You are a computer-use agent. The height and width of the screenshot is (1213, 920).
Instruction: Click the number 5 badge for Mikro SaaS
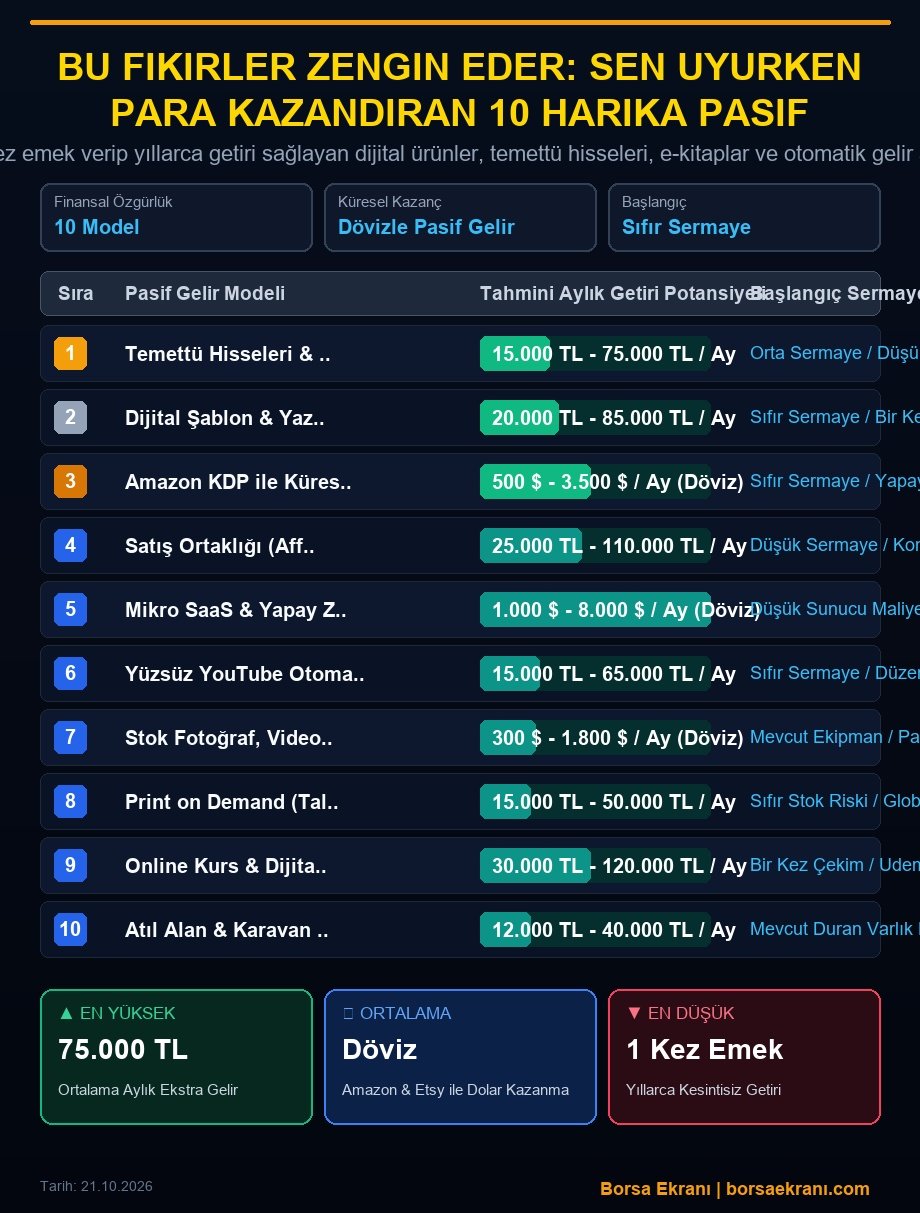[70, 609]
